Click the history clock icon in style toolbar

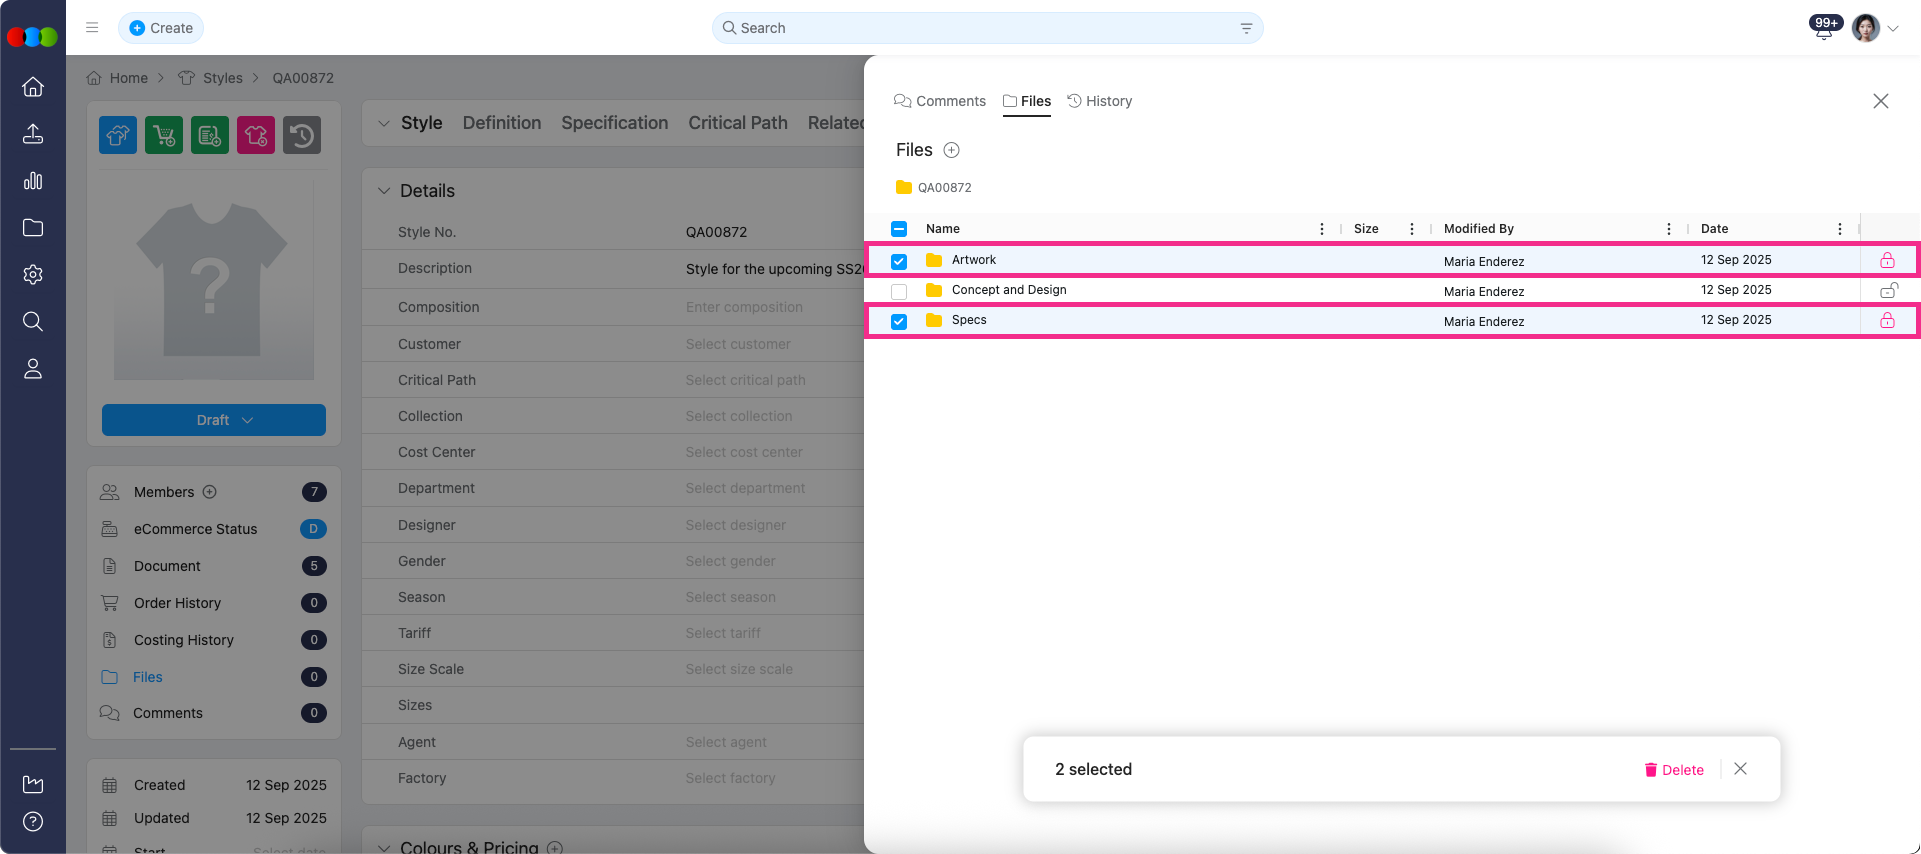tap(302, 135)
